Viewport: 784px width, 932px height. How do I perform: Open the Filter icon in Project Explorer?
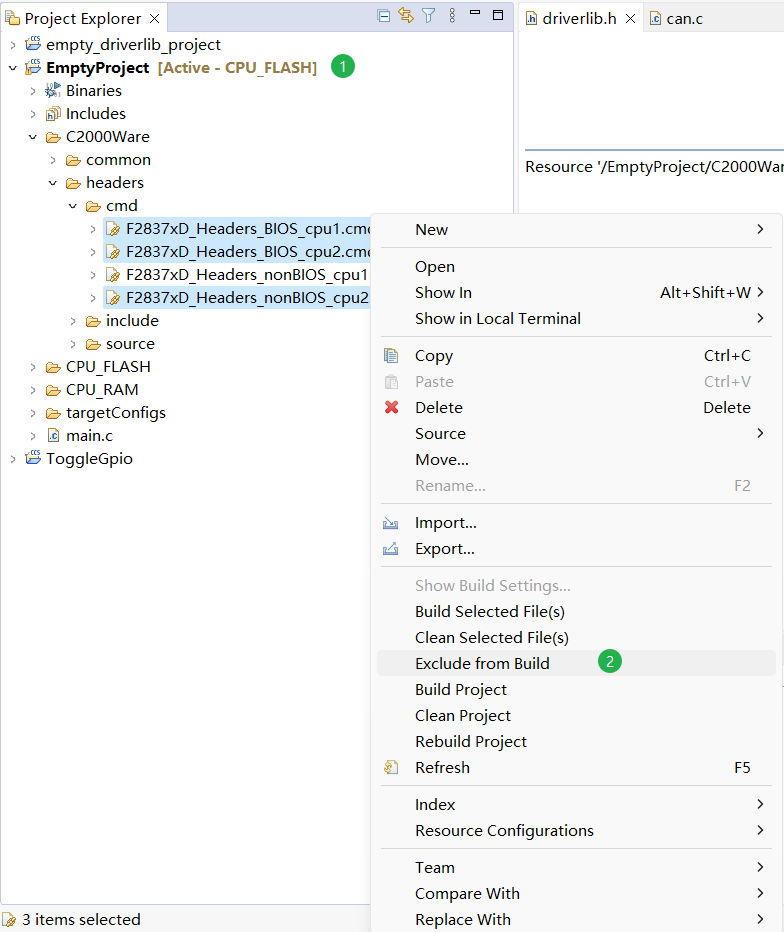pos(429,16)
